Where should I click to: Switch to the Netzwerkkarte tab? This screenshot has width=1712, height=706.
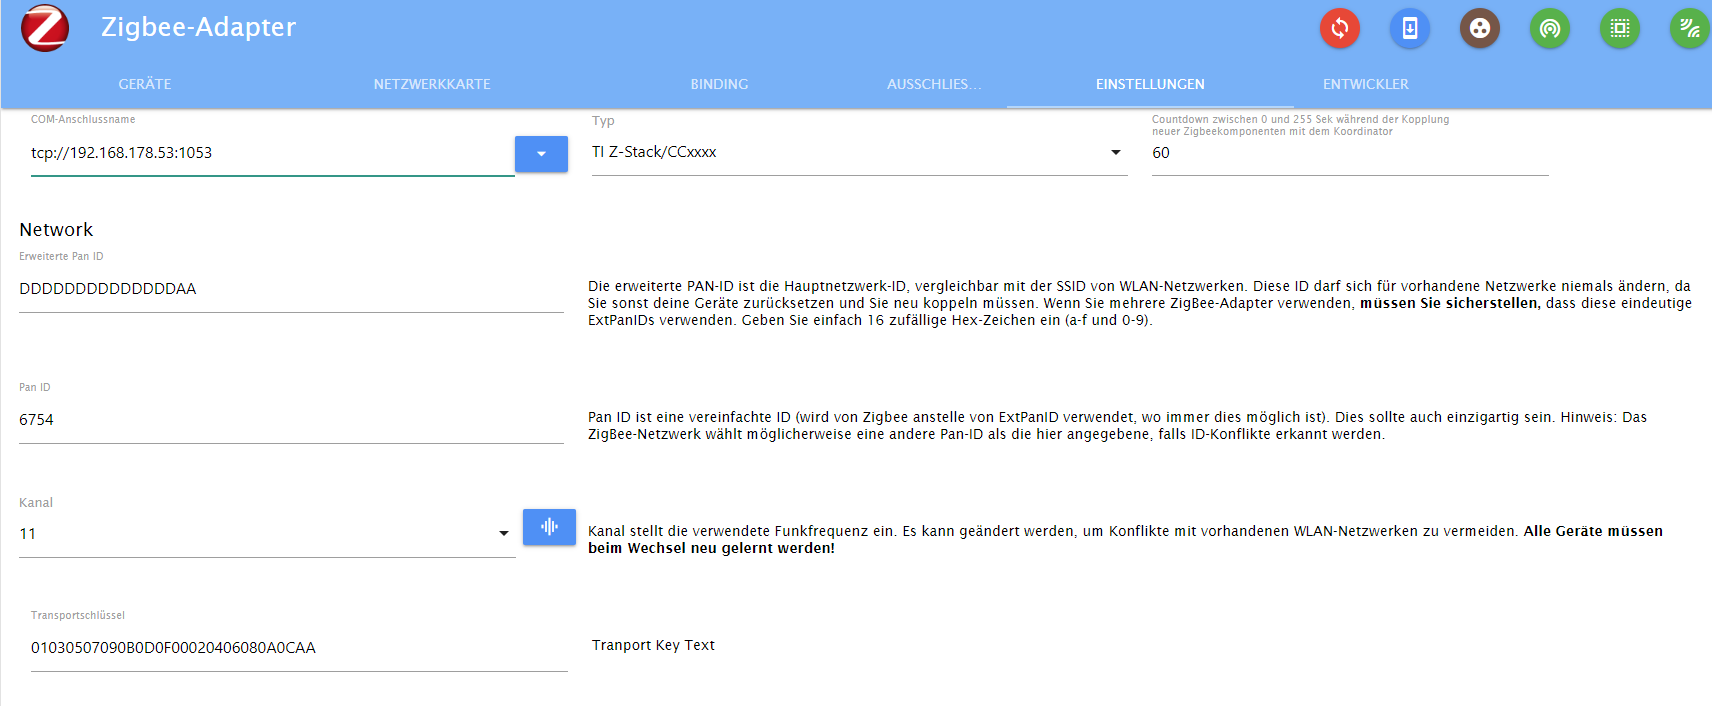pyautogui.click(x=432, y=84)
